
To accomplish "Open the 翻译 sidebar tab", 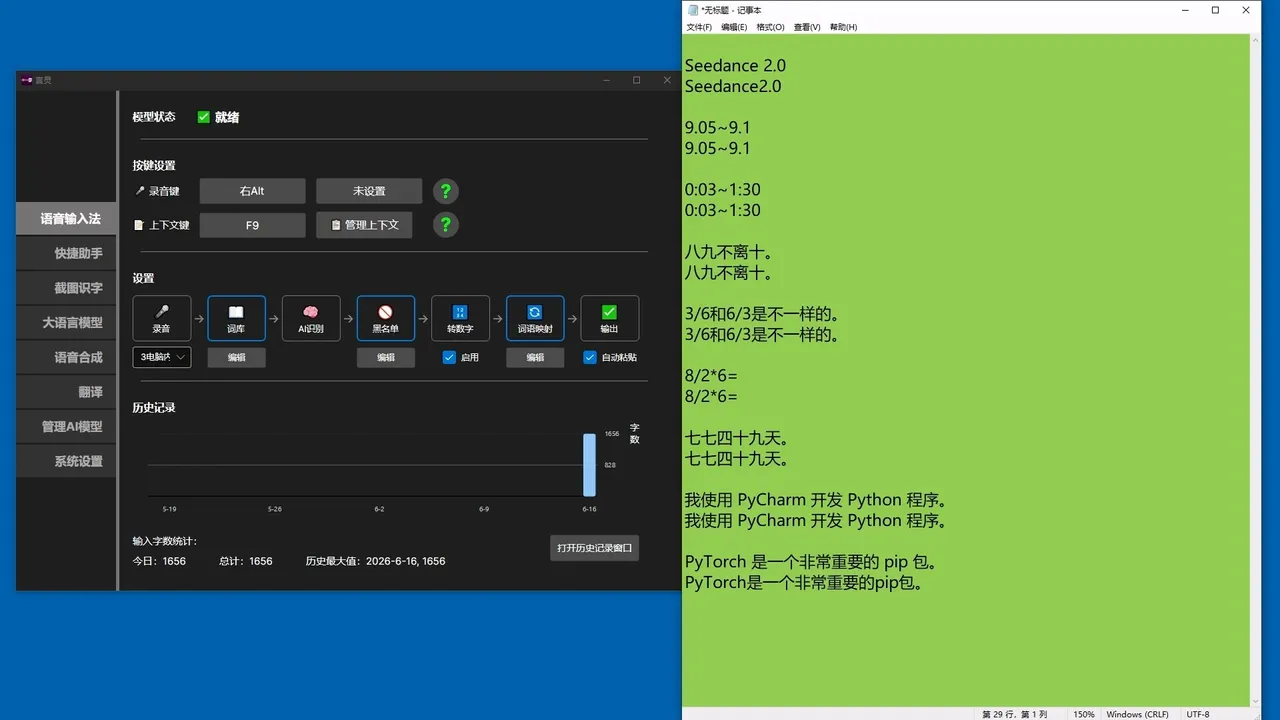I will 67,392.
